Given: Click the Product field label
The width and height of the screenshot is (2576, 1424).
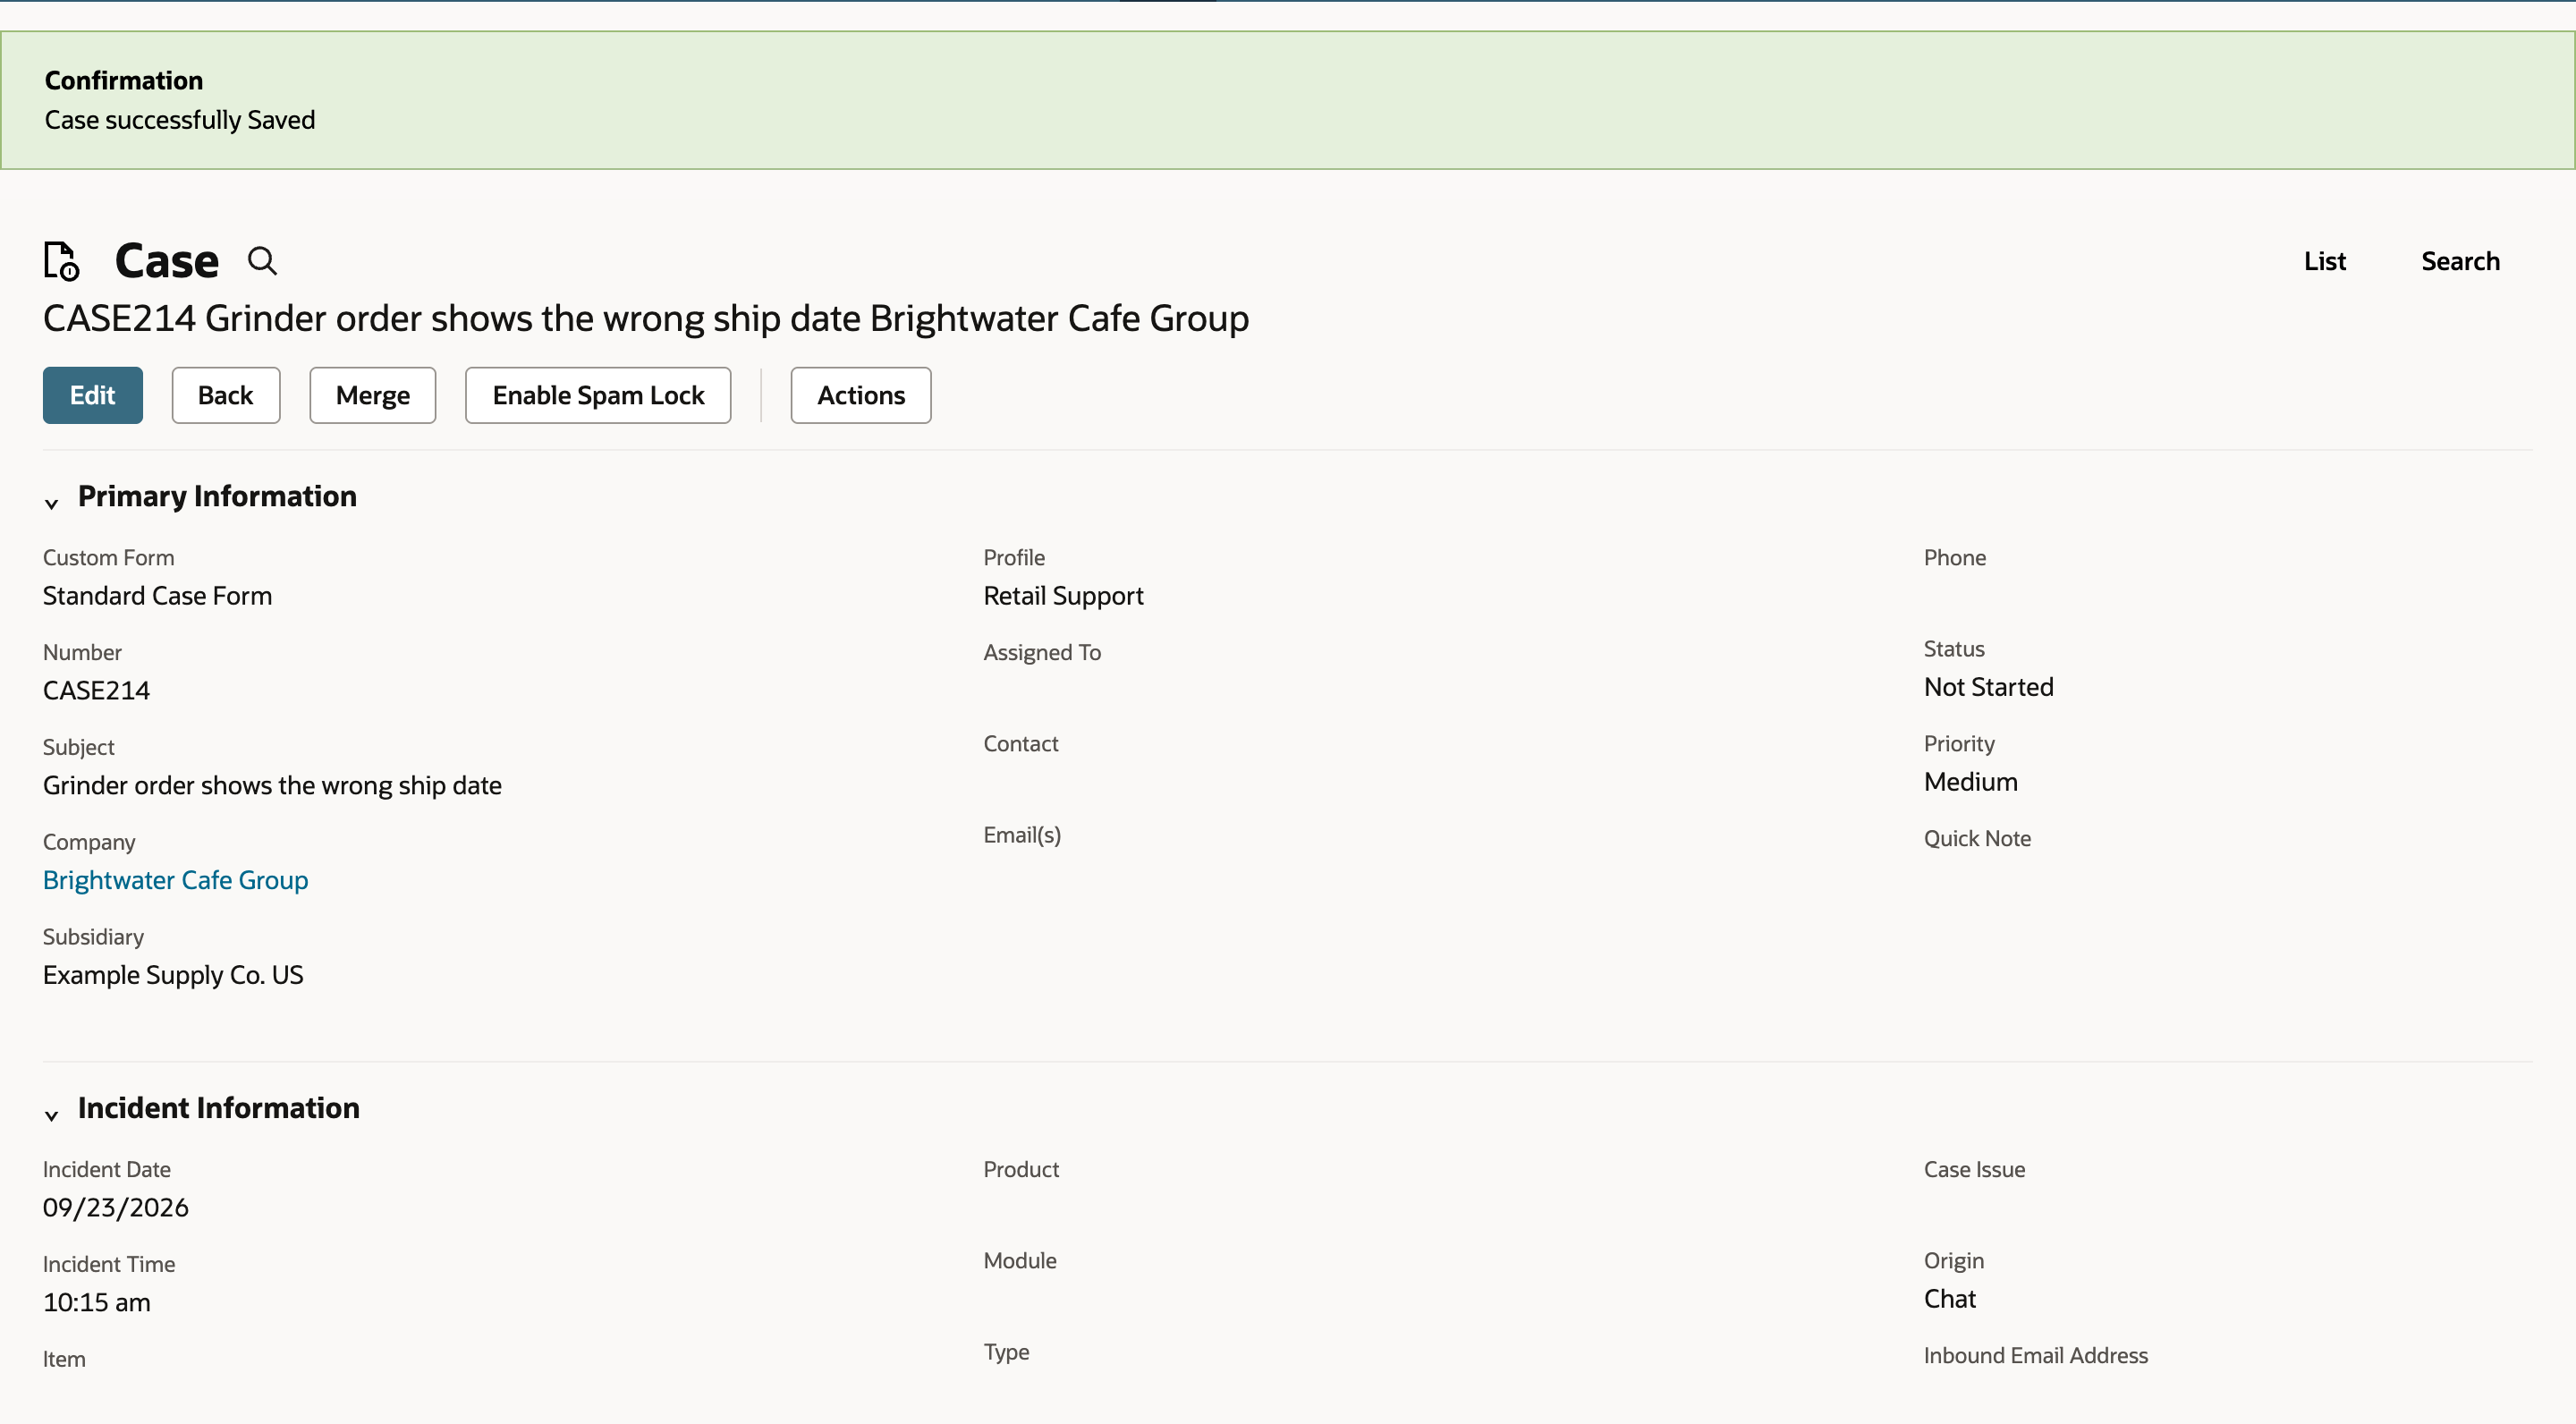Looking at the screenshot, I should (1021, 1169).
